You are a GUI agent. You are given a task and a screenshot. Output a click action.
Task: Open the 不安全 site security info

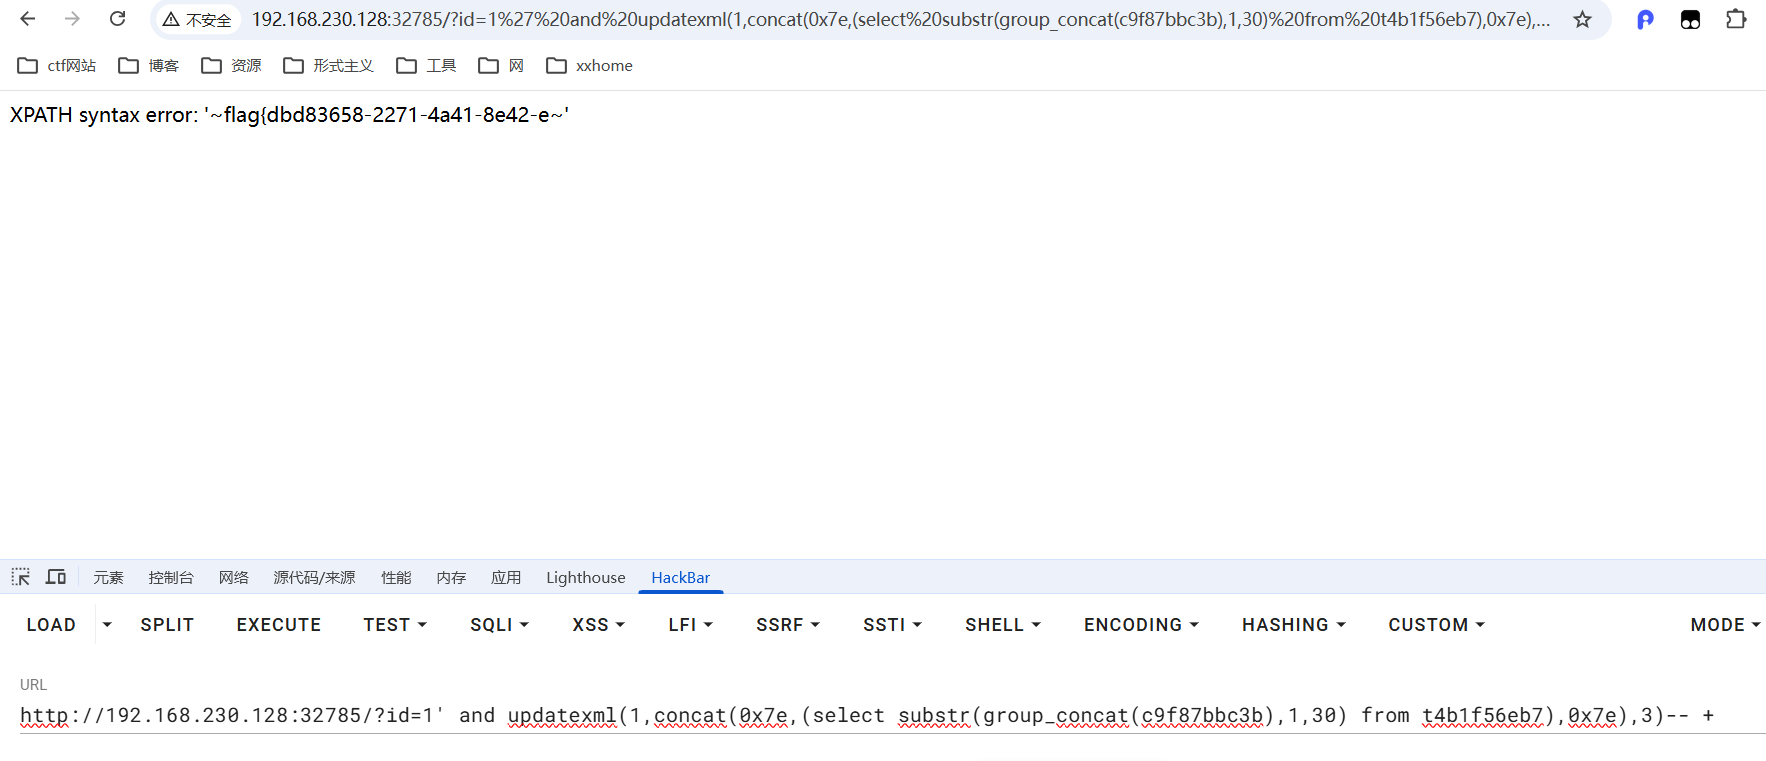coord(197,20)
